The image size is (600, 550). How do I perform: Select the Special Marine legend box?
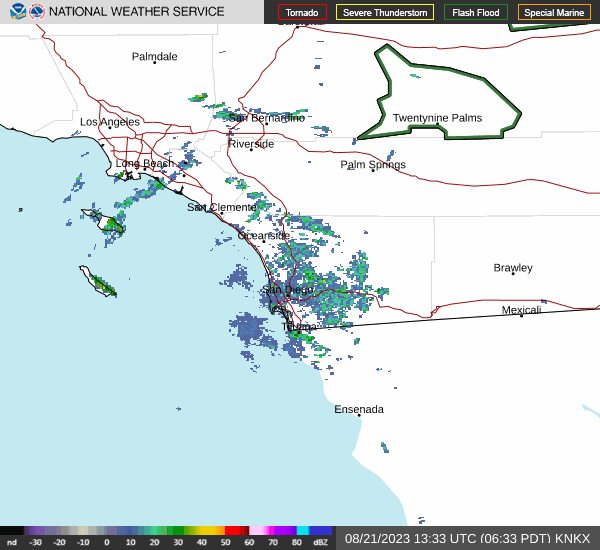(x=554, y=13)
